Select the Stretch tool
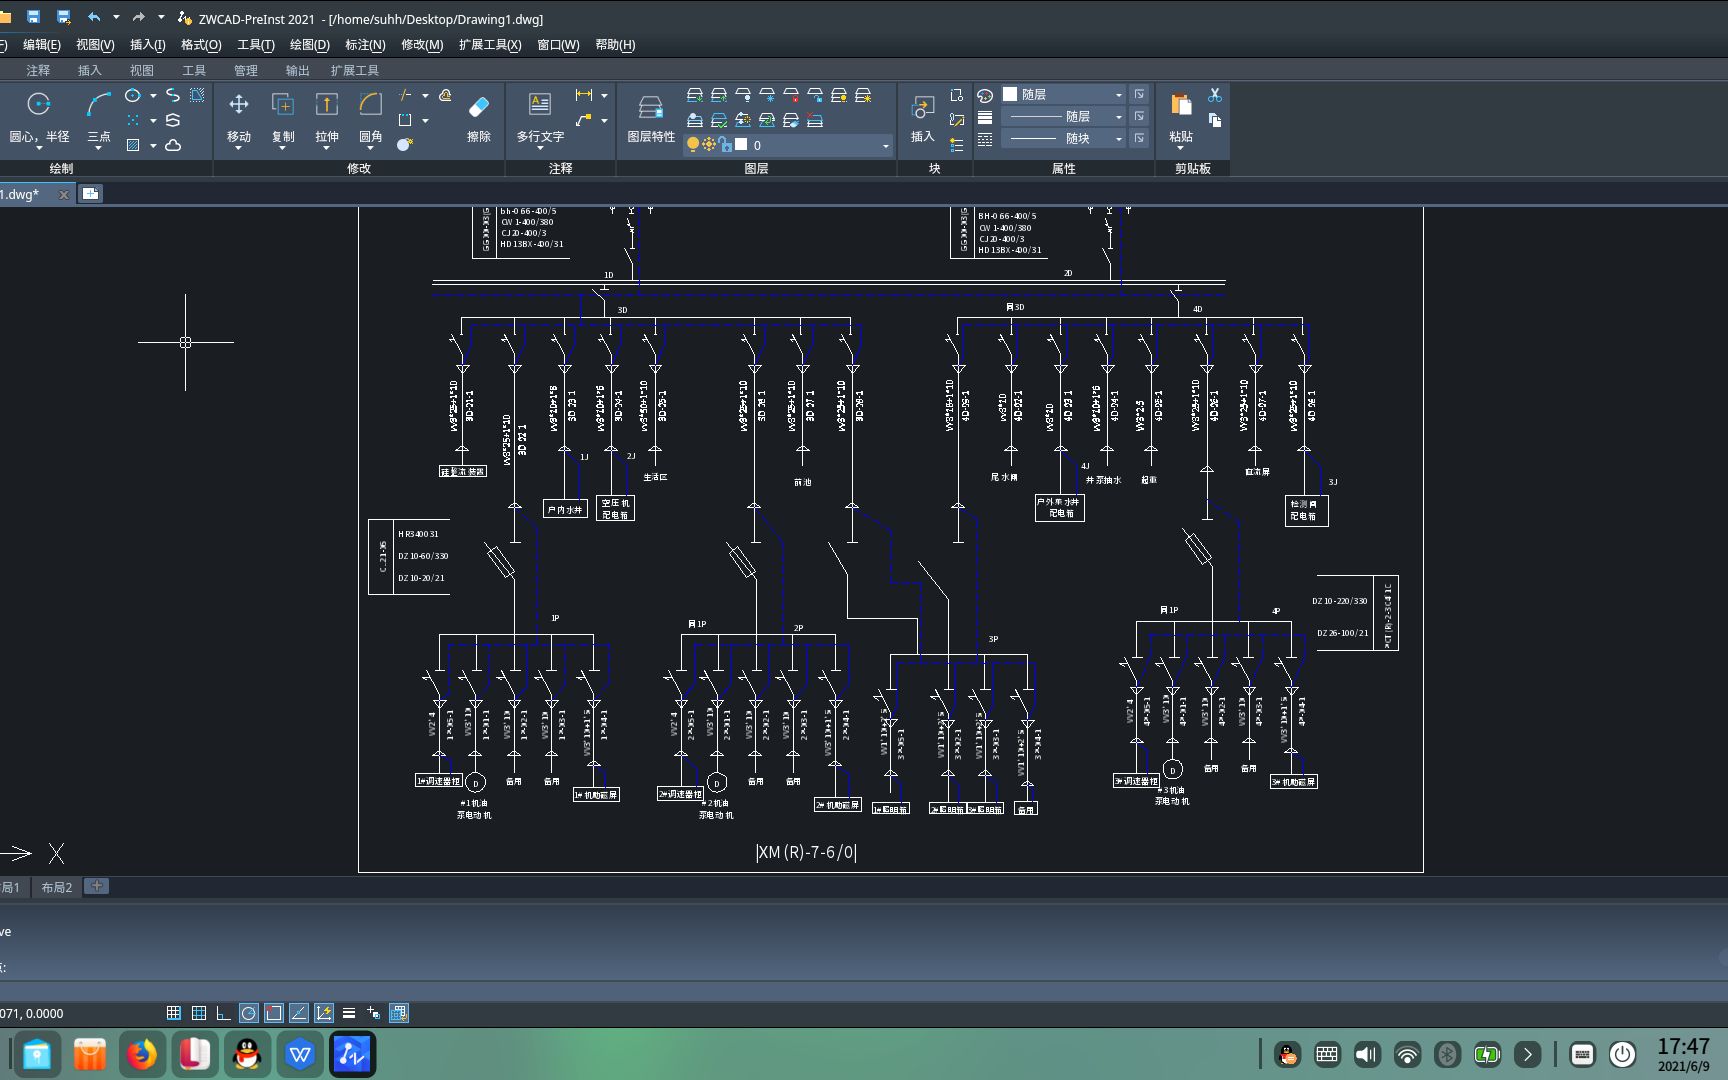Screen dimensions: 1728x1080 [326, 104]
